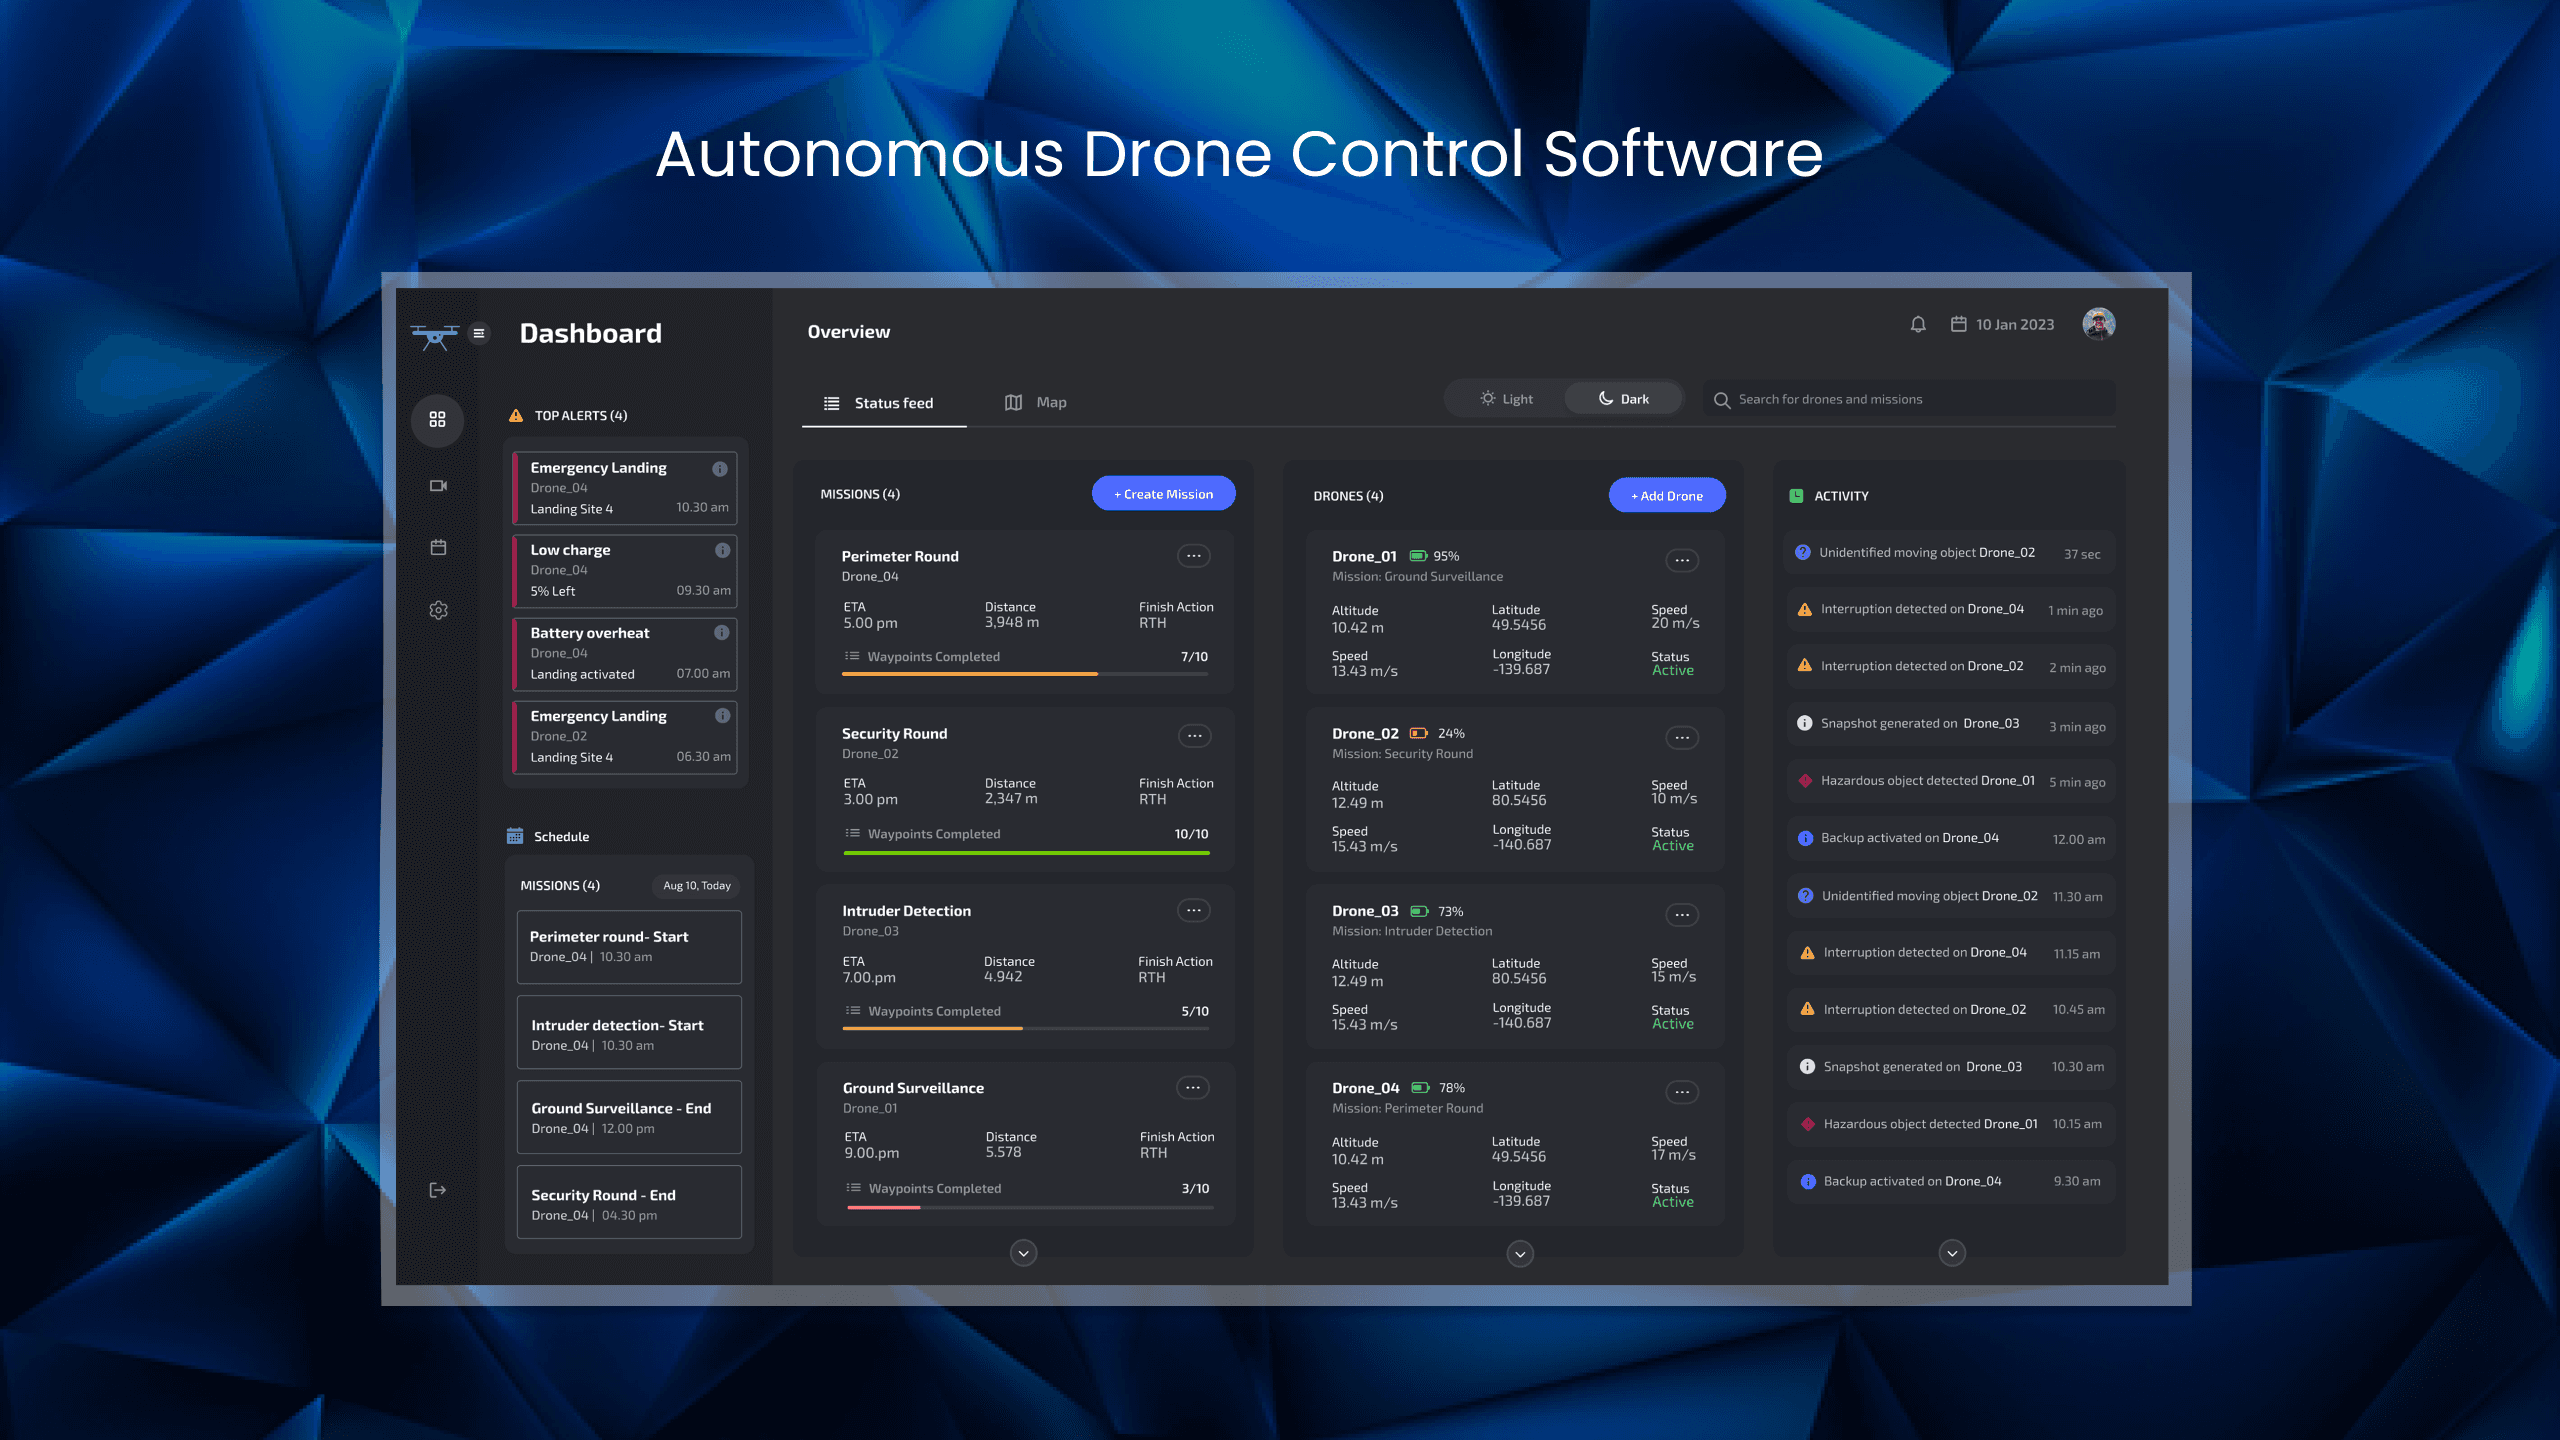Open the dashboard grid sidebar icon

(438, 419)
